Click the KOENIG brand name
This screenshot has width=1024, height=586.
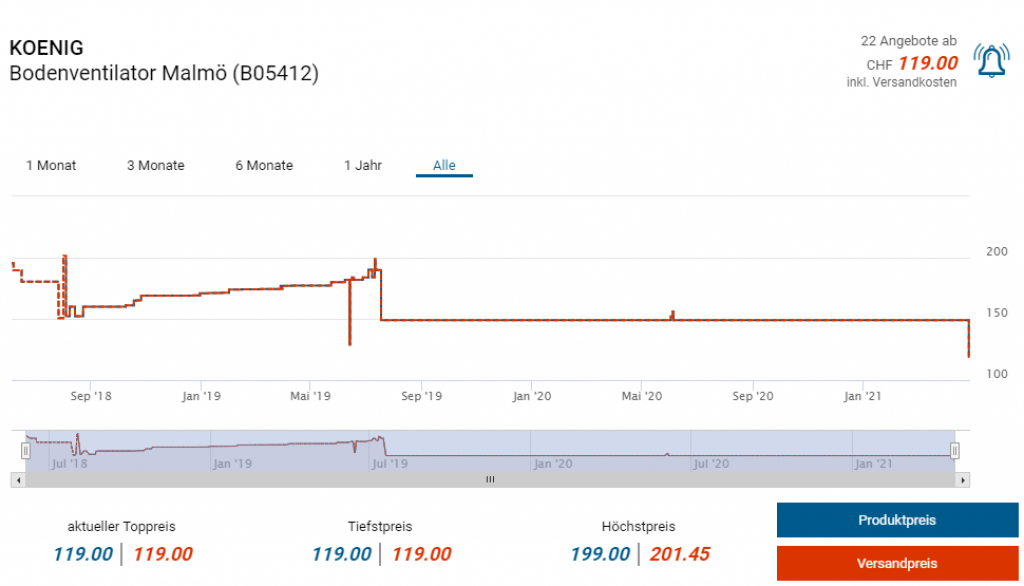tap(46, 47)
